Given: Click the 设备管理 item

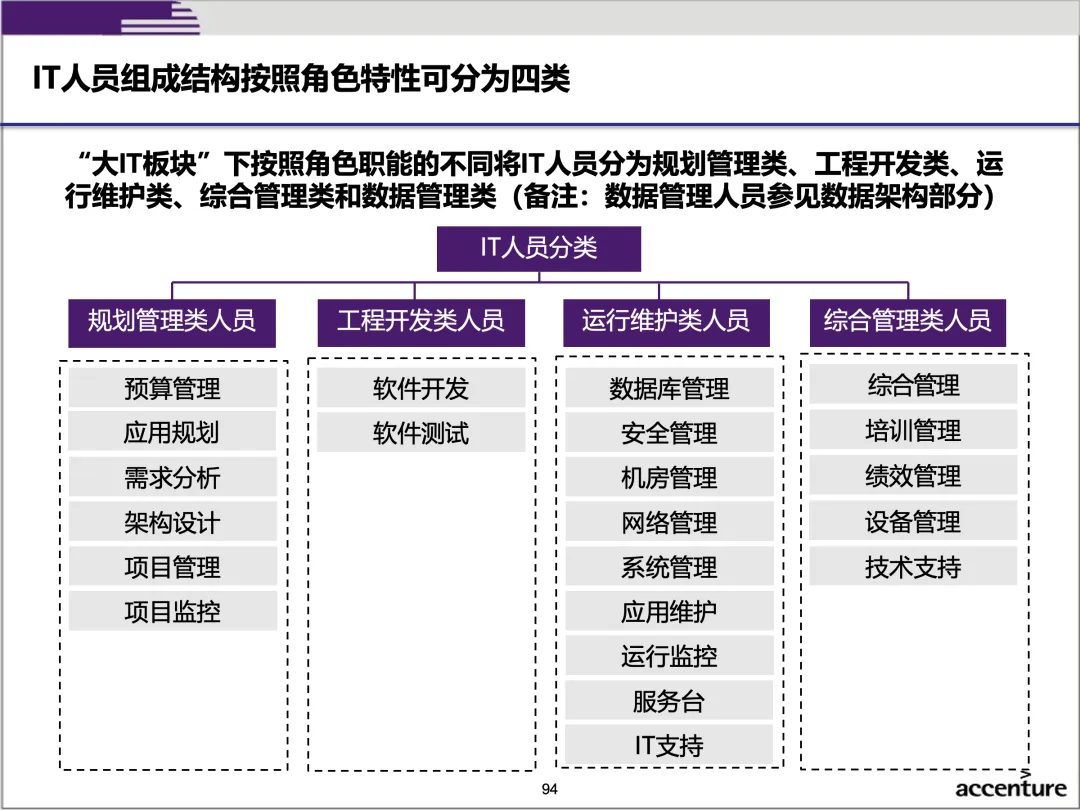Looking at the screenshot, I should [x=913, y=521].
